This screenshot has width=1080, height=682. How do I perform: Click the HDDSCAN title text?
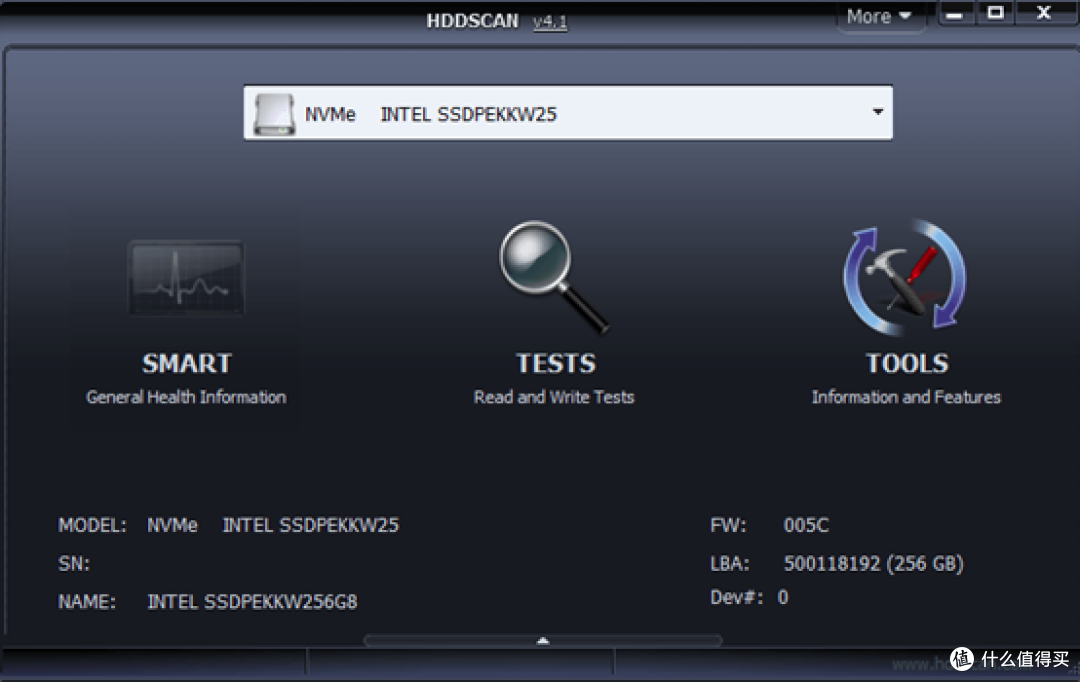click(x=472, y=21)
